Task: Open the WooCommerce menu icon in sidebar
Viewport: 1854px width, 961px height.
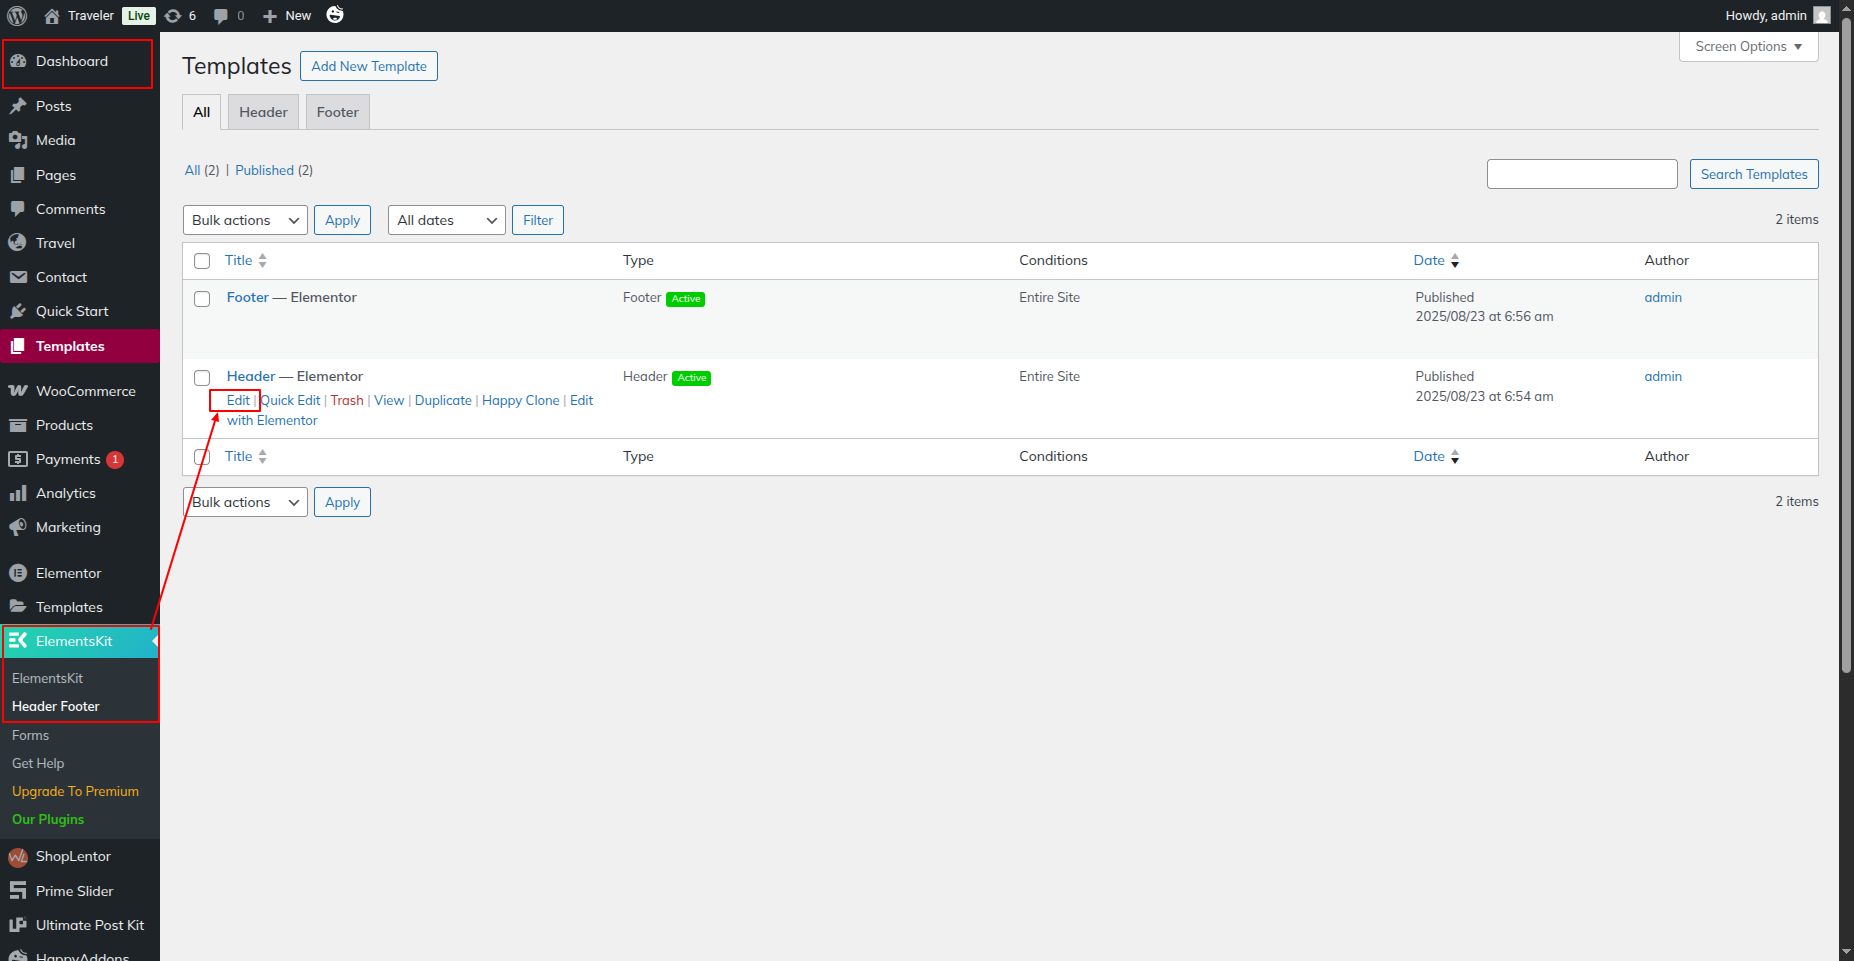Action: point(18,391)
